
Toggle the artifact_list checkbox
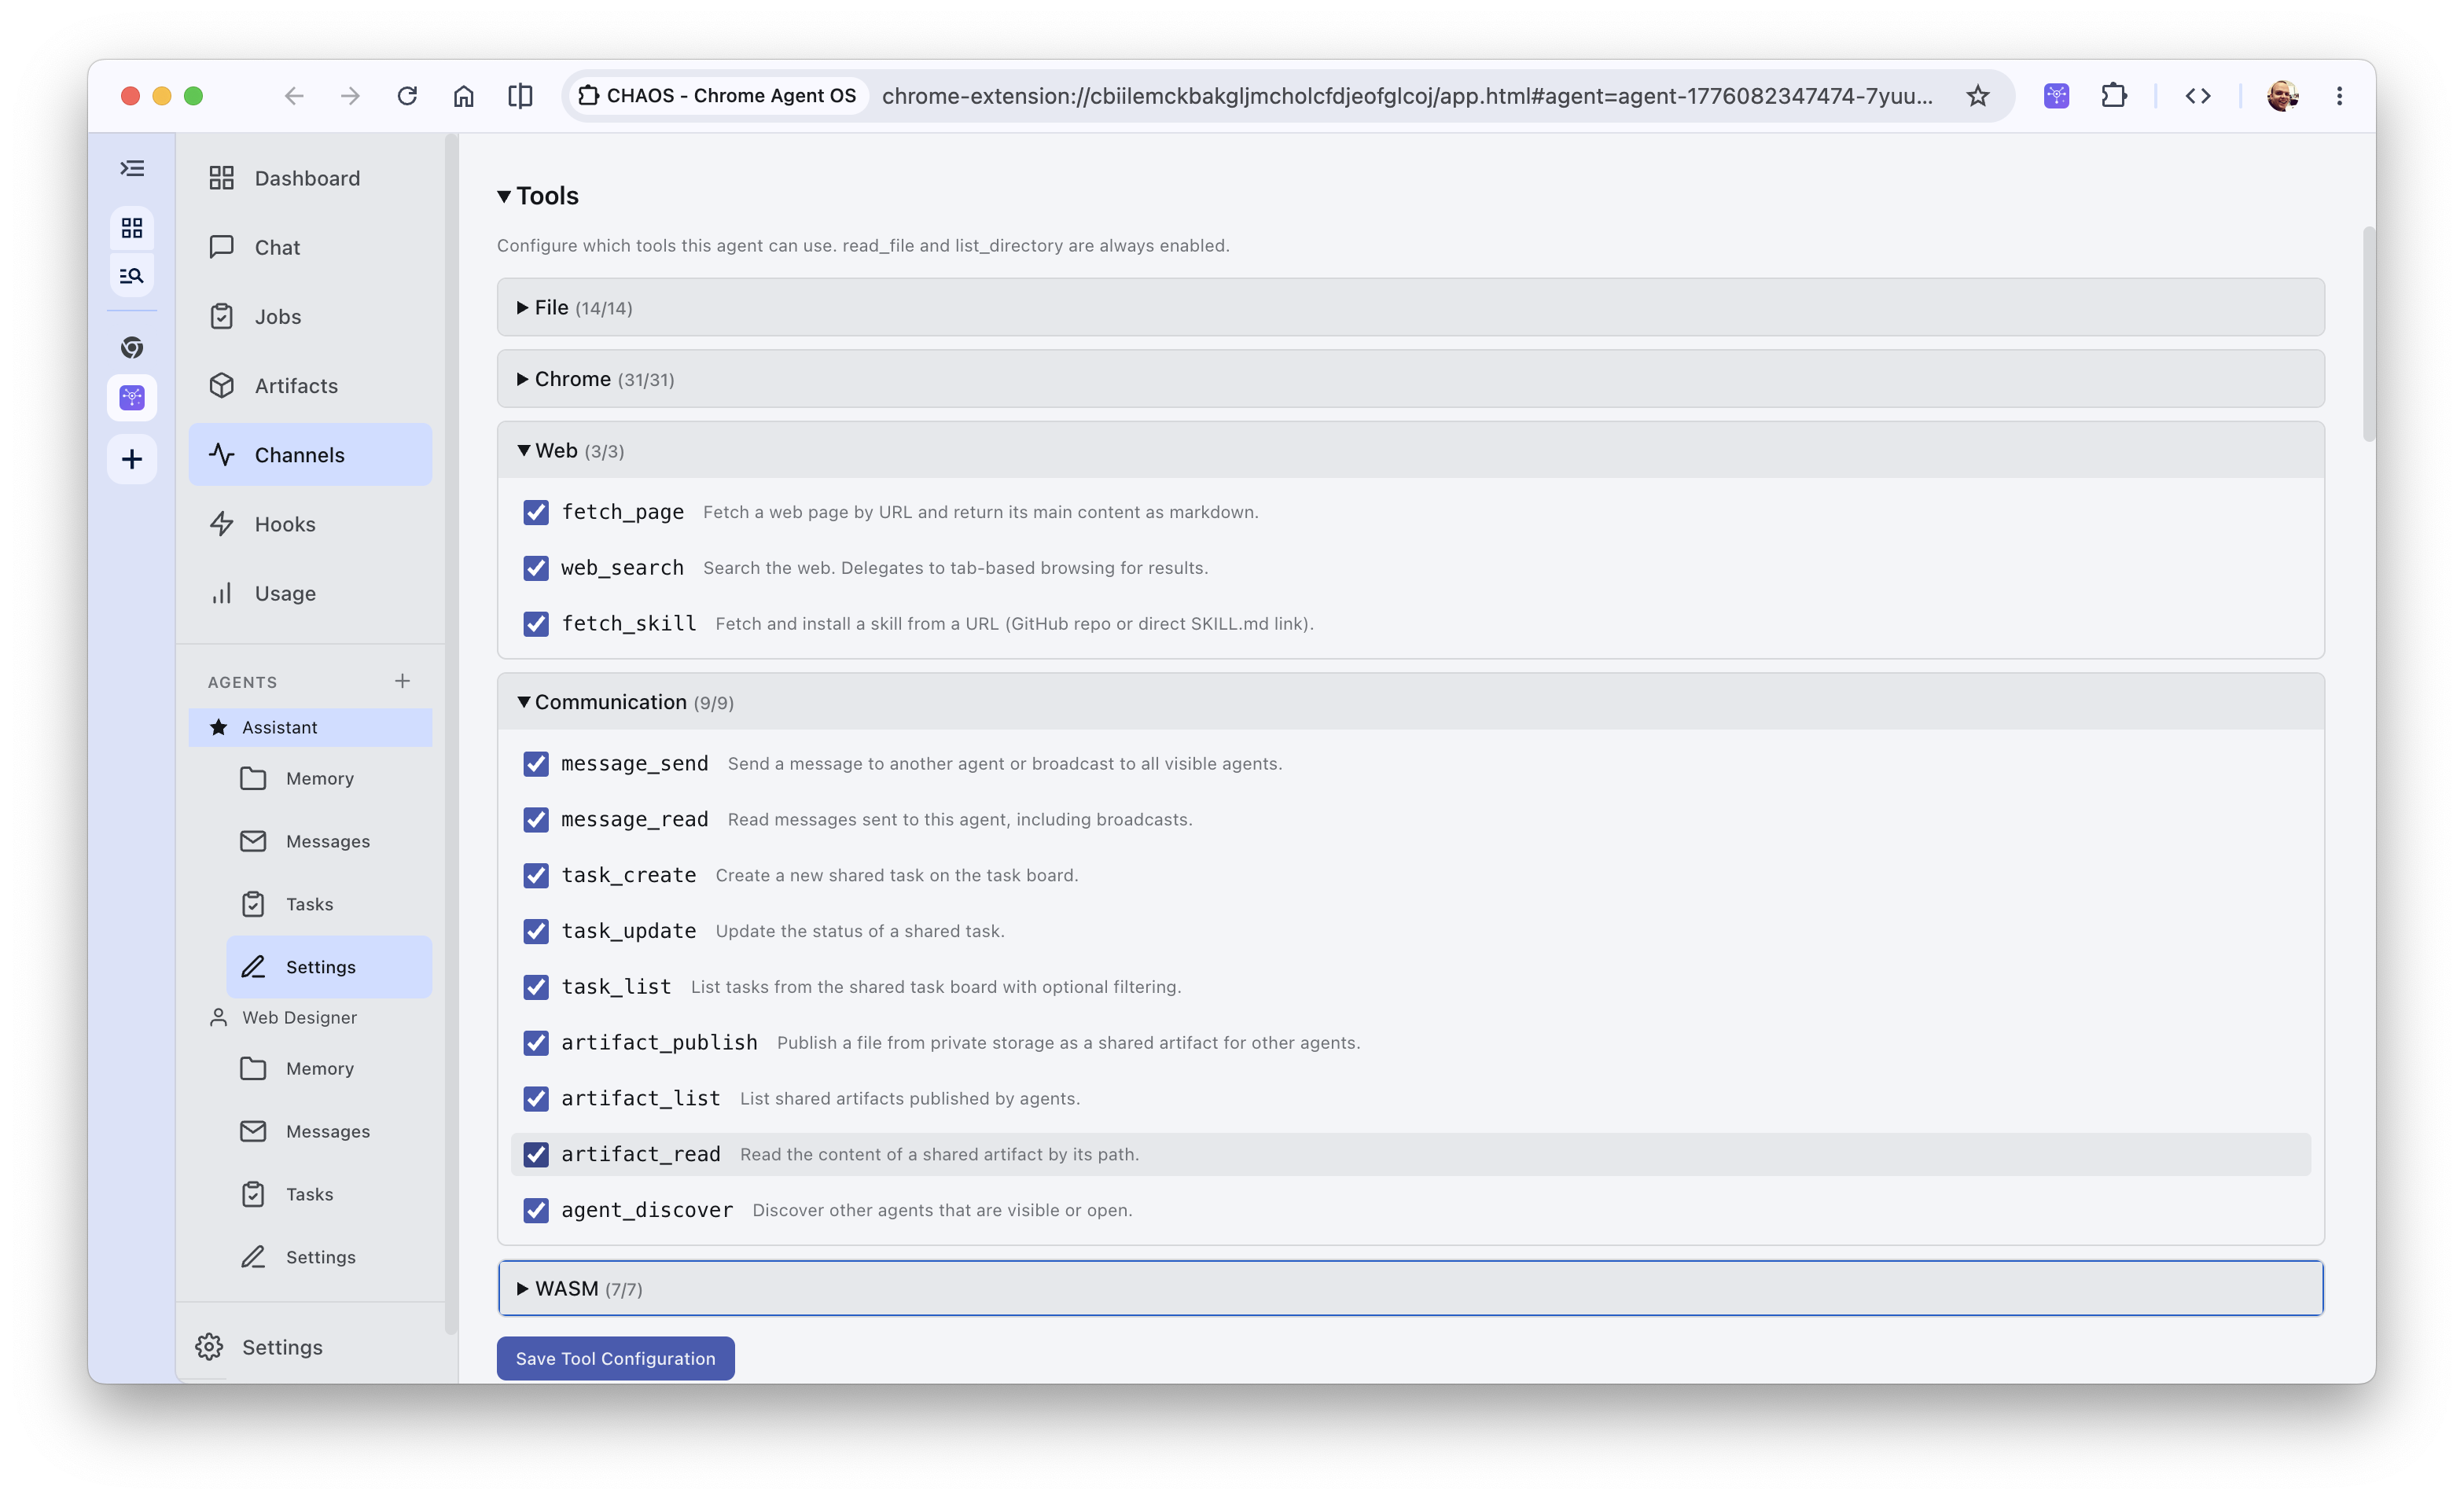536,1099
